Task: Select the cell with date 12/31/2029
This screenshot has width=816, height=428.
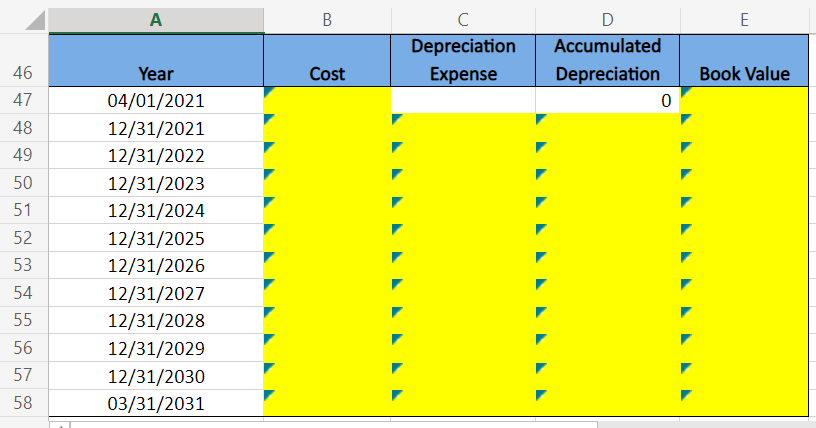Action: click(x=156, y=348)
